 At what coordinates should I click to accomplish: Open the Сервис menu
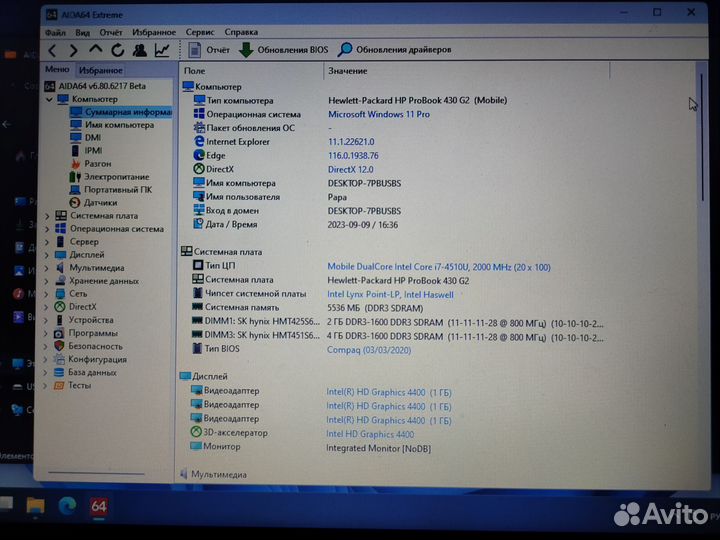(200, 32)
